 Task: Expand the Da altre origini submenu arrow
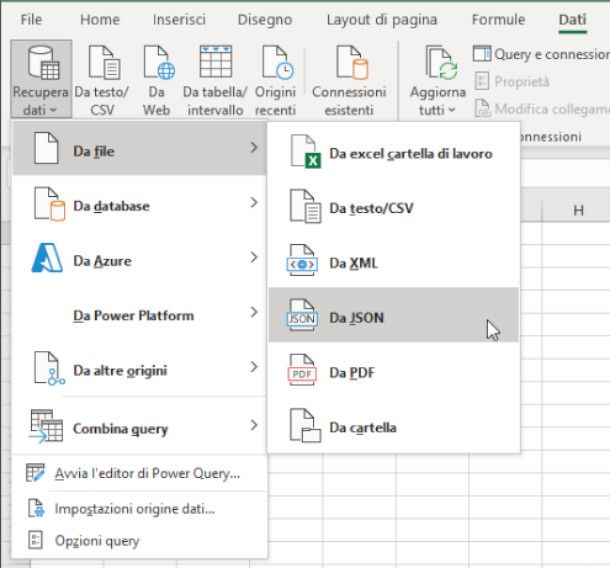(x=254, y=367)
